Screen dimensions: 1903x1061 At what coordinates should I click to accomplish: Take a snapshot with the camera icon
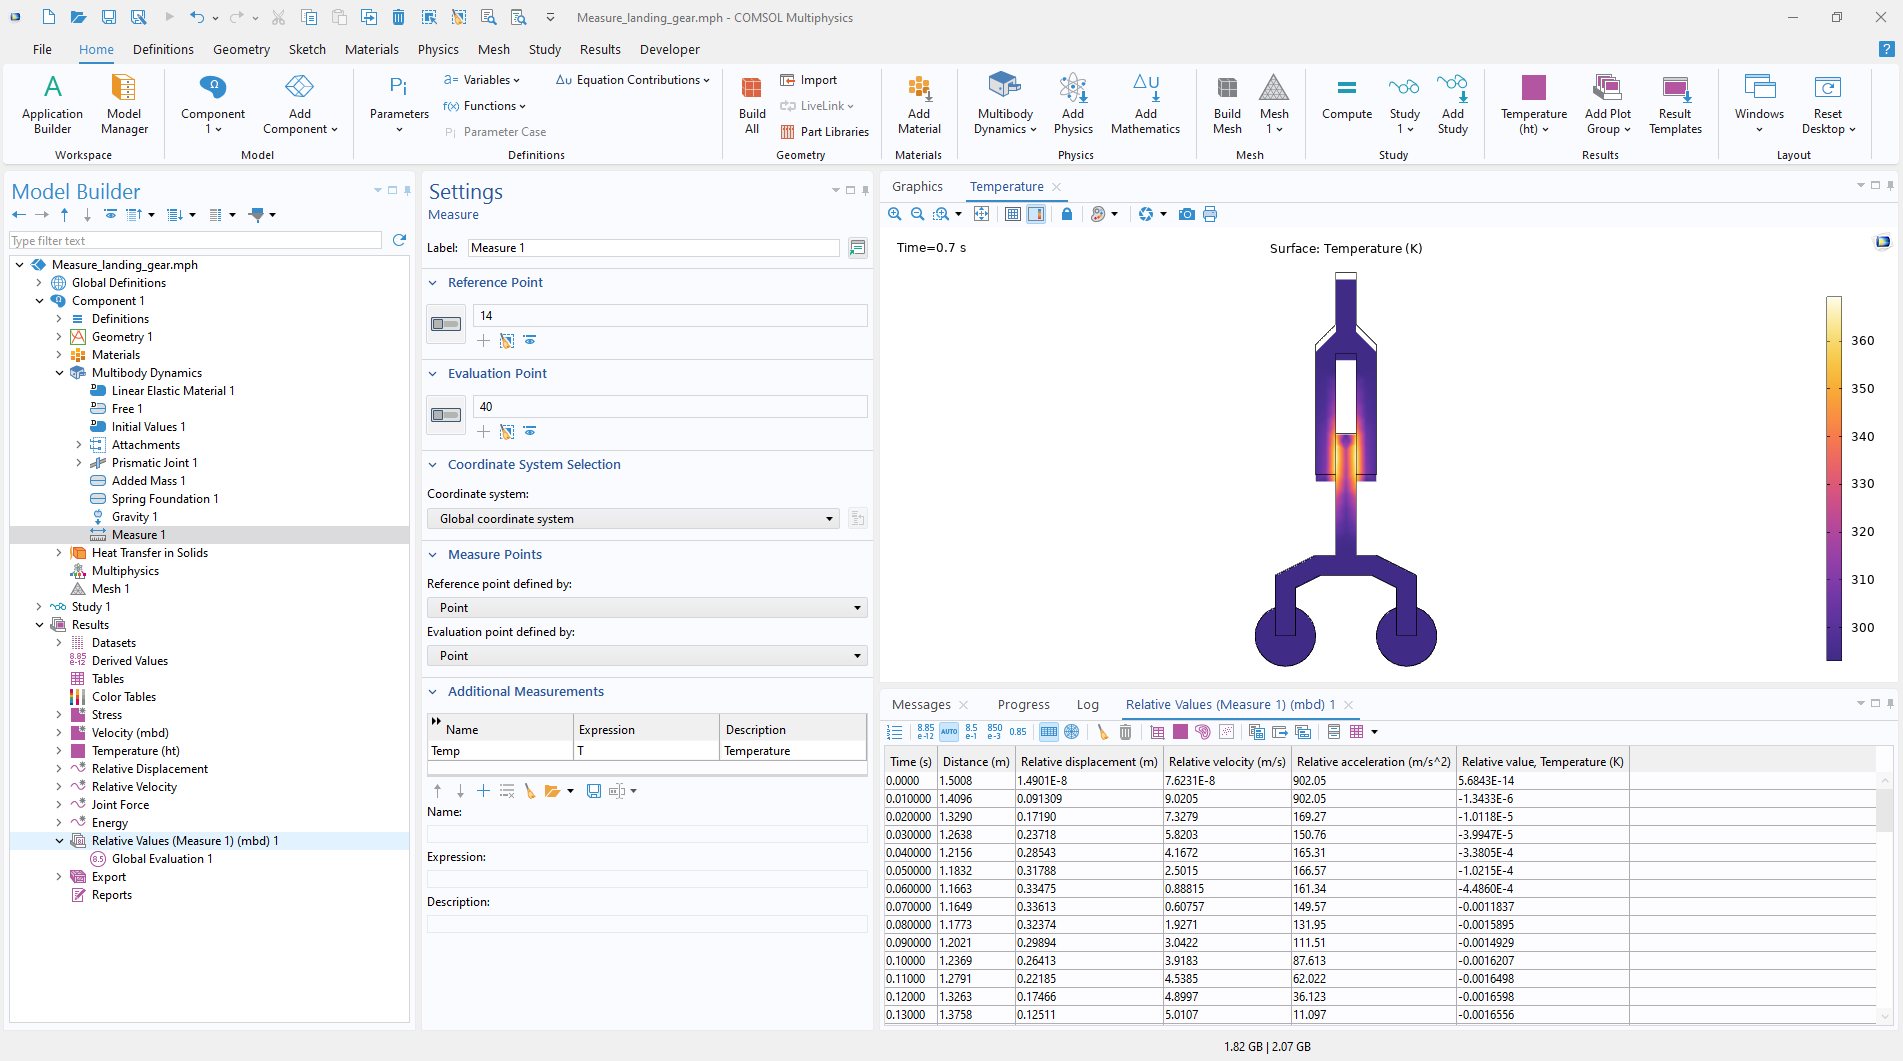coord(1187,214)
